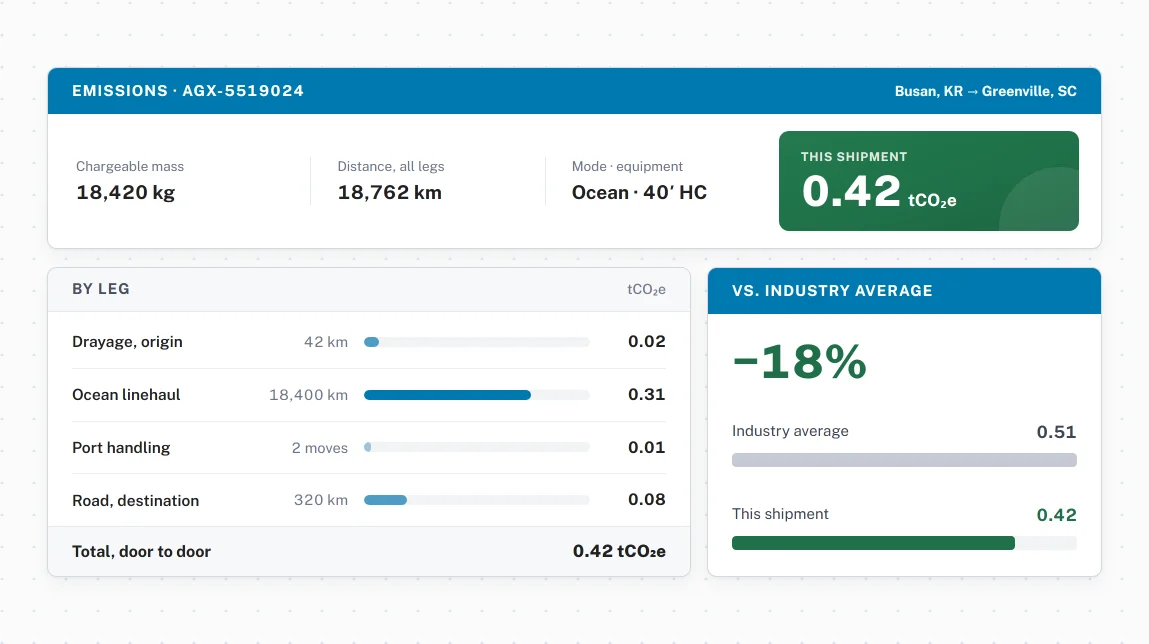The image size is (1149, 644).
Task: Click the VS. INDUSTRY AVERAGE panel header
Action: pos(904,291)
